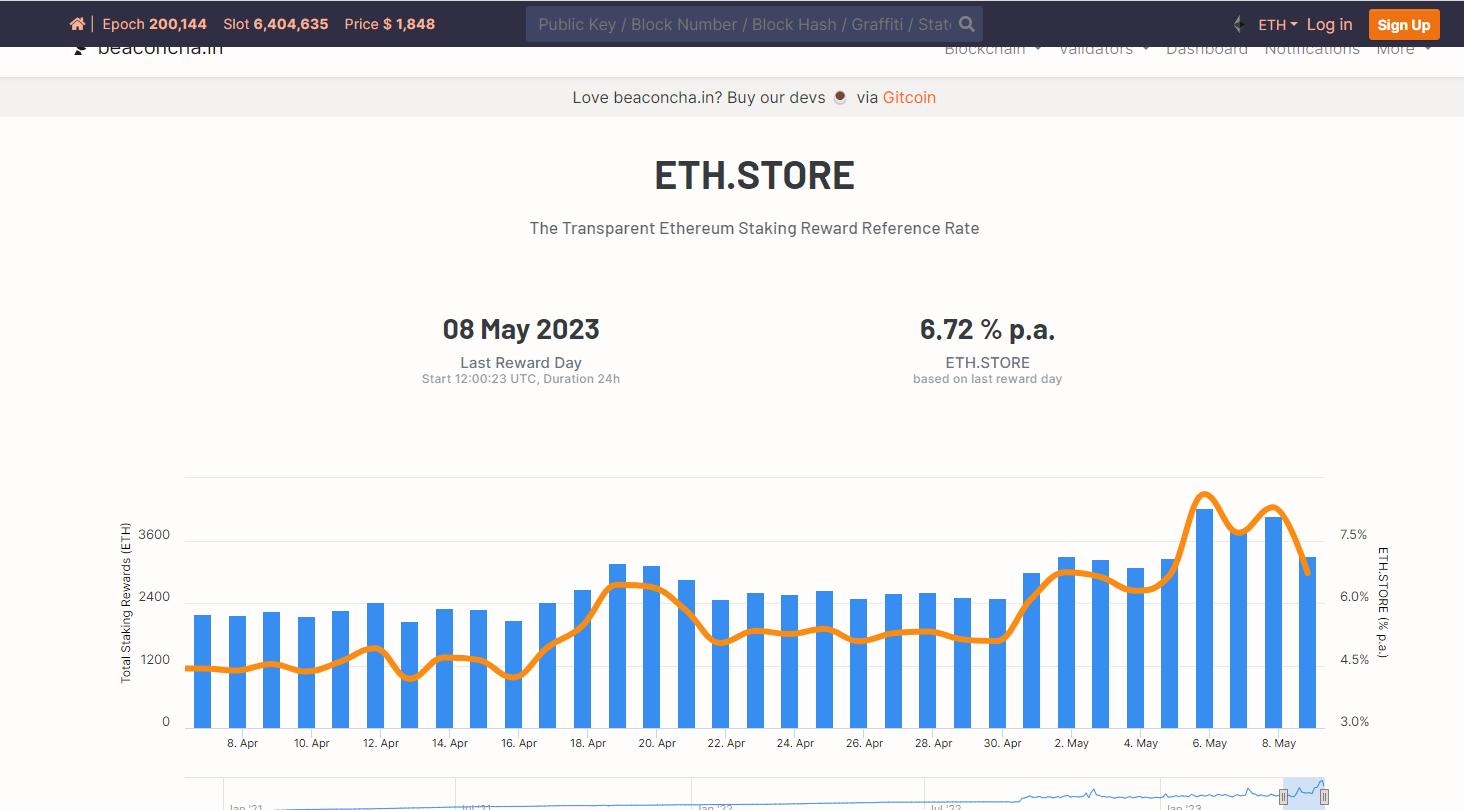1464x810 pixels.
Task: Open the Notifications page
Action: pyautogui.click(x=1311, y=50)
